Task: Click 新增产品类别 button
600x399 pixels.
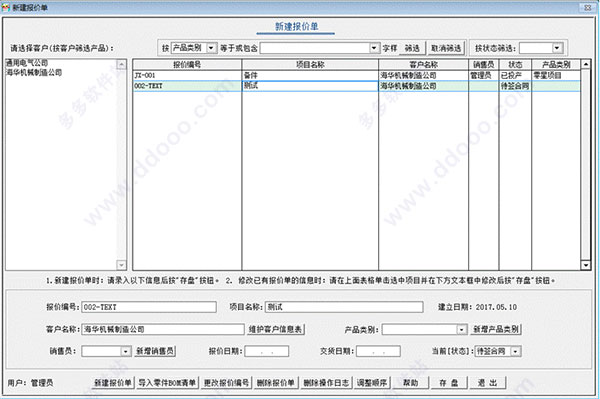Action: pyautogui.click(x=496, y=329)
